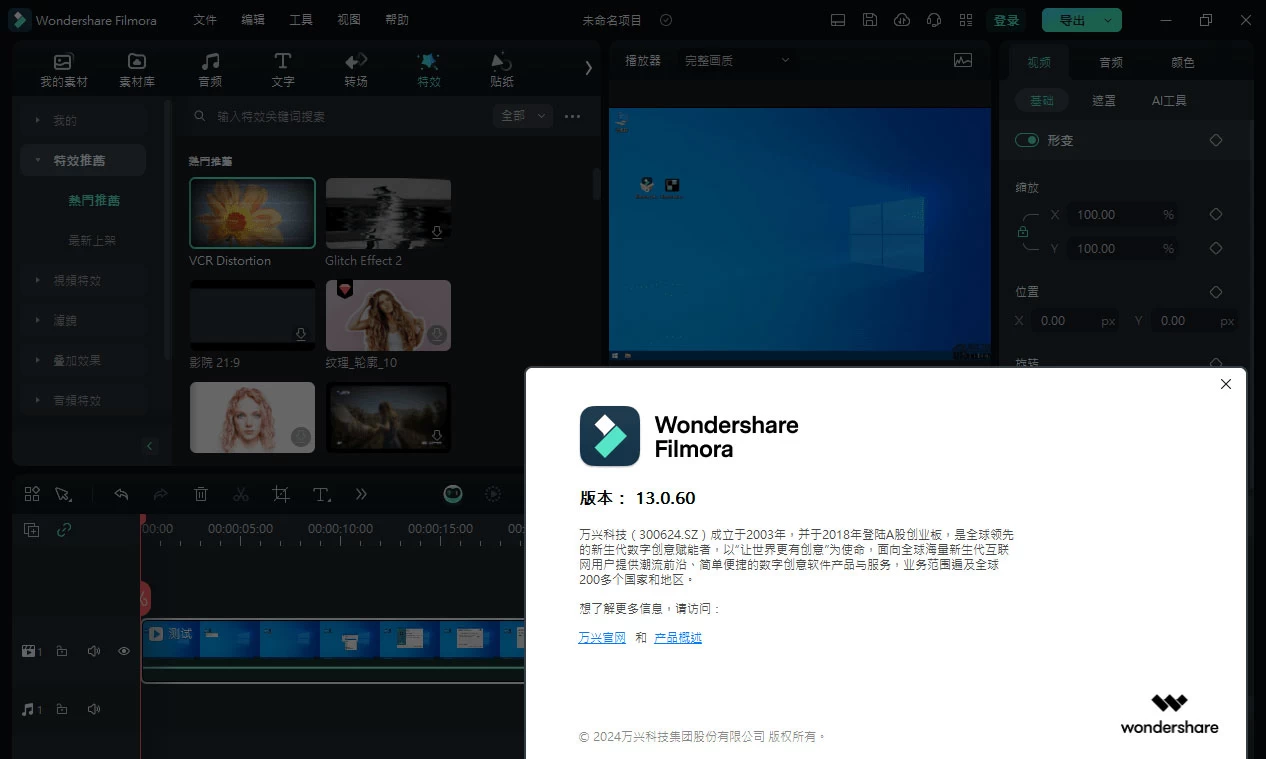Hide video track 1 with the eye icon
Viewport: 1266px width, 759px height.
pyautogui.click(x=123, y=650)
